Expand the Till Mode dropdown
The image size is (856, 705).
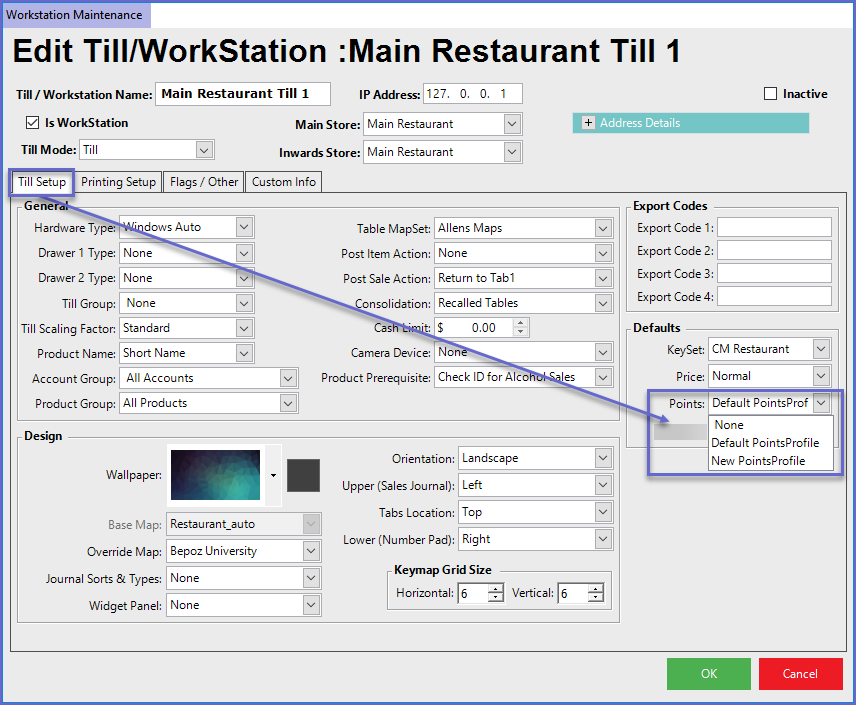point(204,150)
